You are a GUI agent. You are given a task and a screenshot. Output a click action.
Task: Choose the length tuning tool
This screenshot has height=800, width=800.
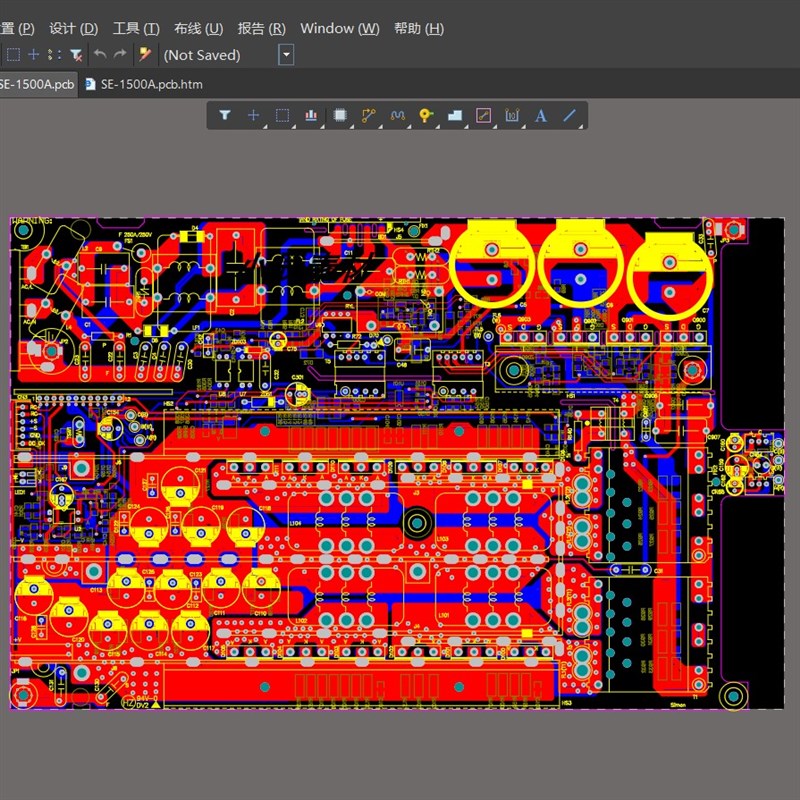tap(397, 115)
